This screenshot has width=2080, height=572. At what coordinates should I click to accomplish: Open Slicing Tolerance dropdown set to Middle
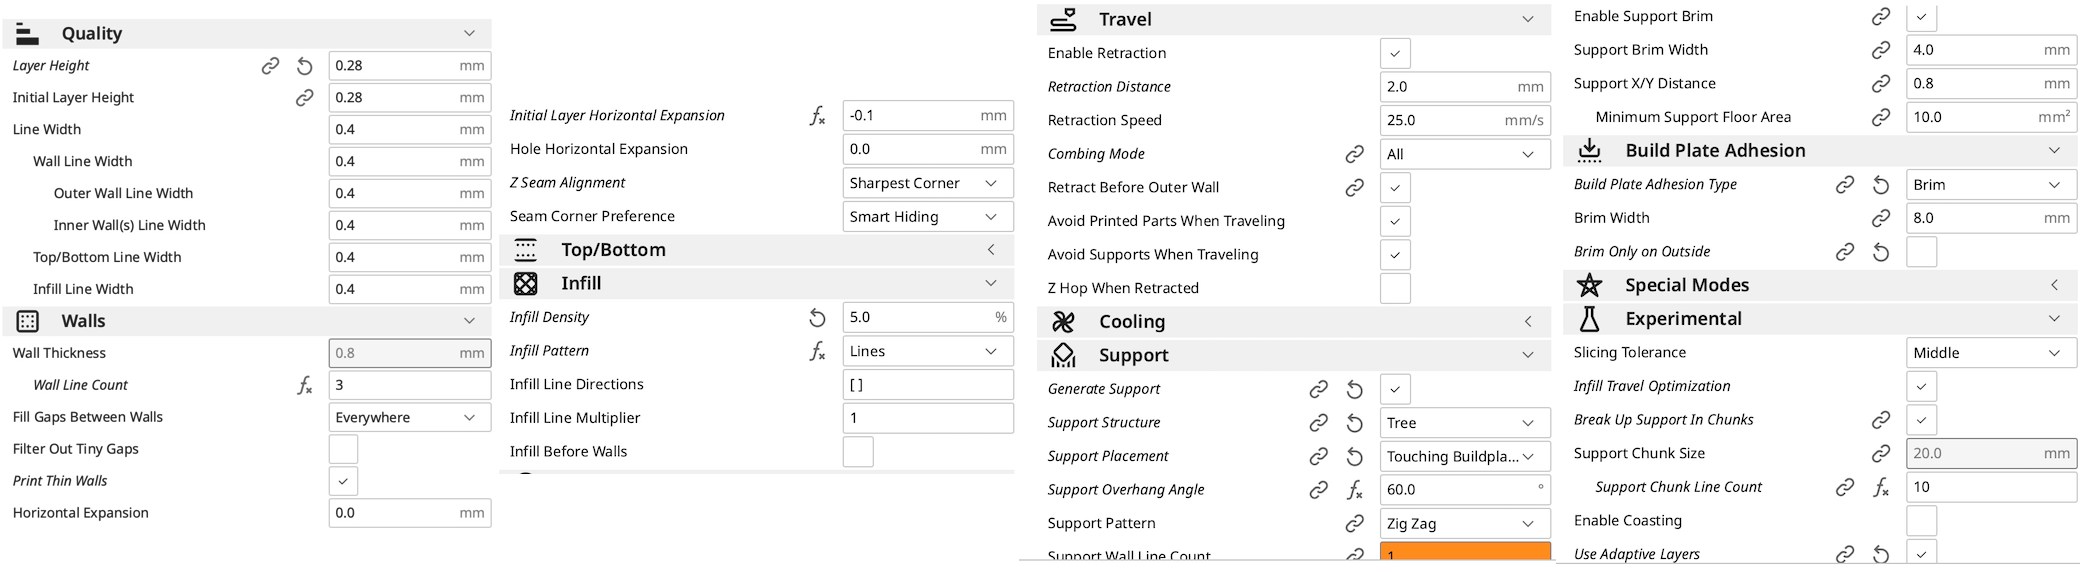1990,353
